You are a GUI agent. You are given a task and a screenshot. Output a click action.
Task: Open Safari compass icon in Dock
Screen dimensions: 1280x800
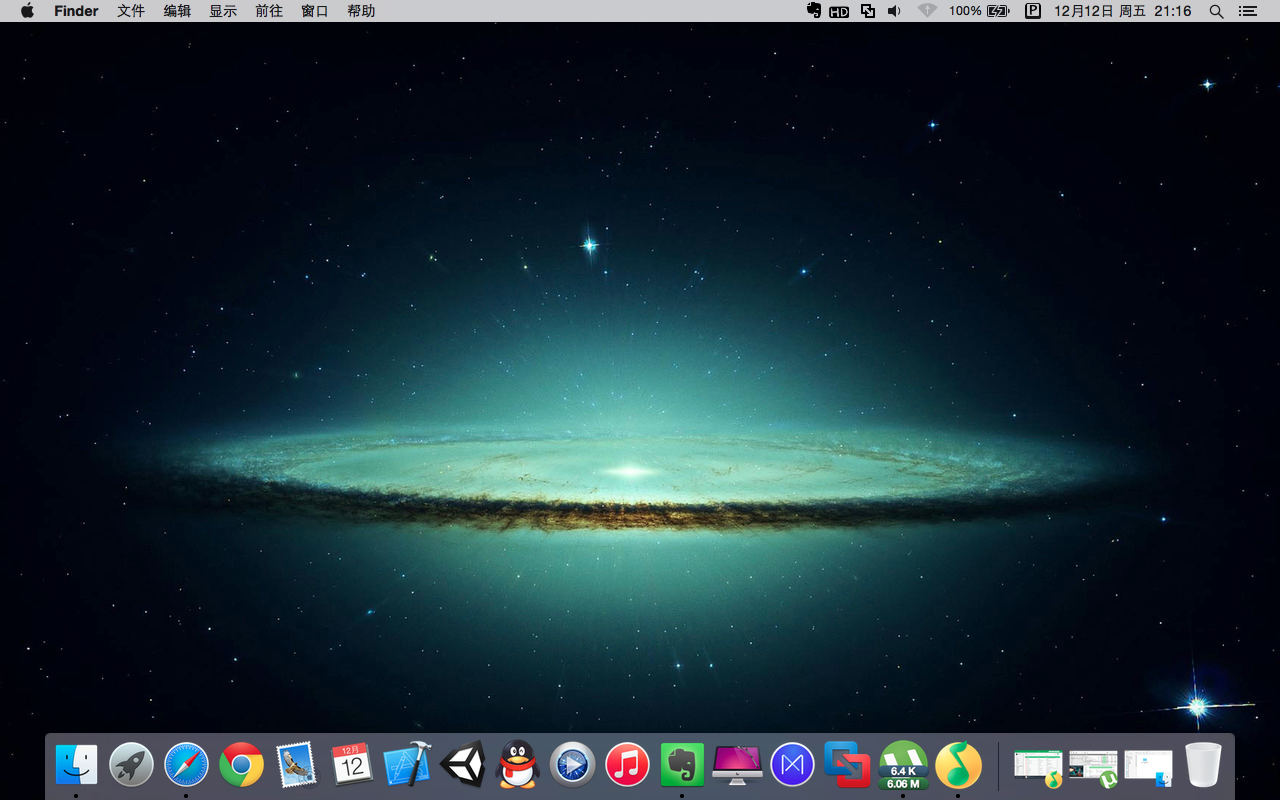tap(186, 765)
